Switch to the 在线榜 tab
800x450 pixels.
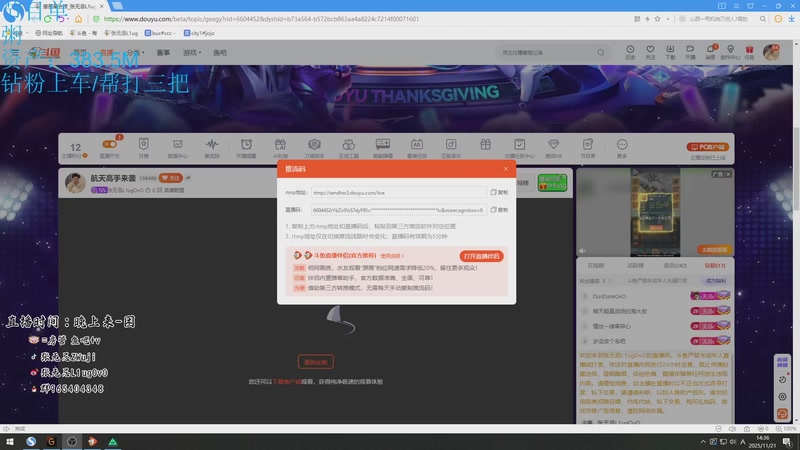[x=595, y=265]
